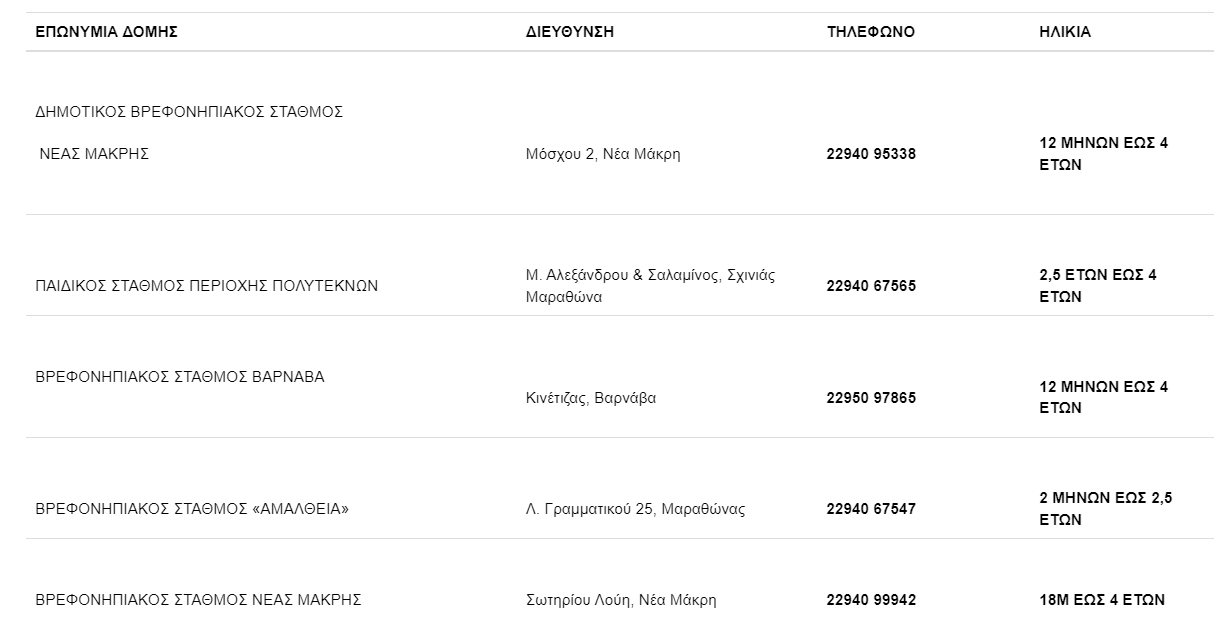Image resolution: width=1216 pixels, height=628 pixels.
Task: Select the Κινέτιζας, Βαρνάβα address
Action: click(x=591, y=398)
